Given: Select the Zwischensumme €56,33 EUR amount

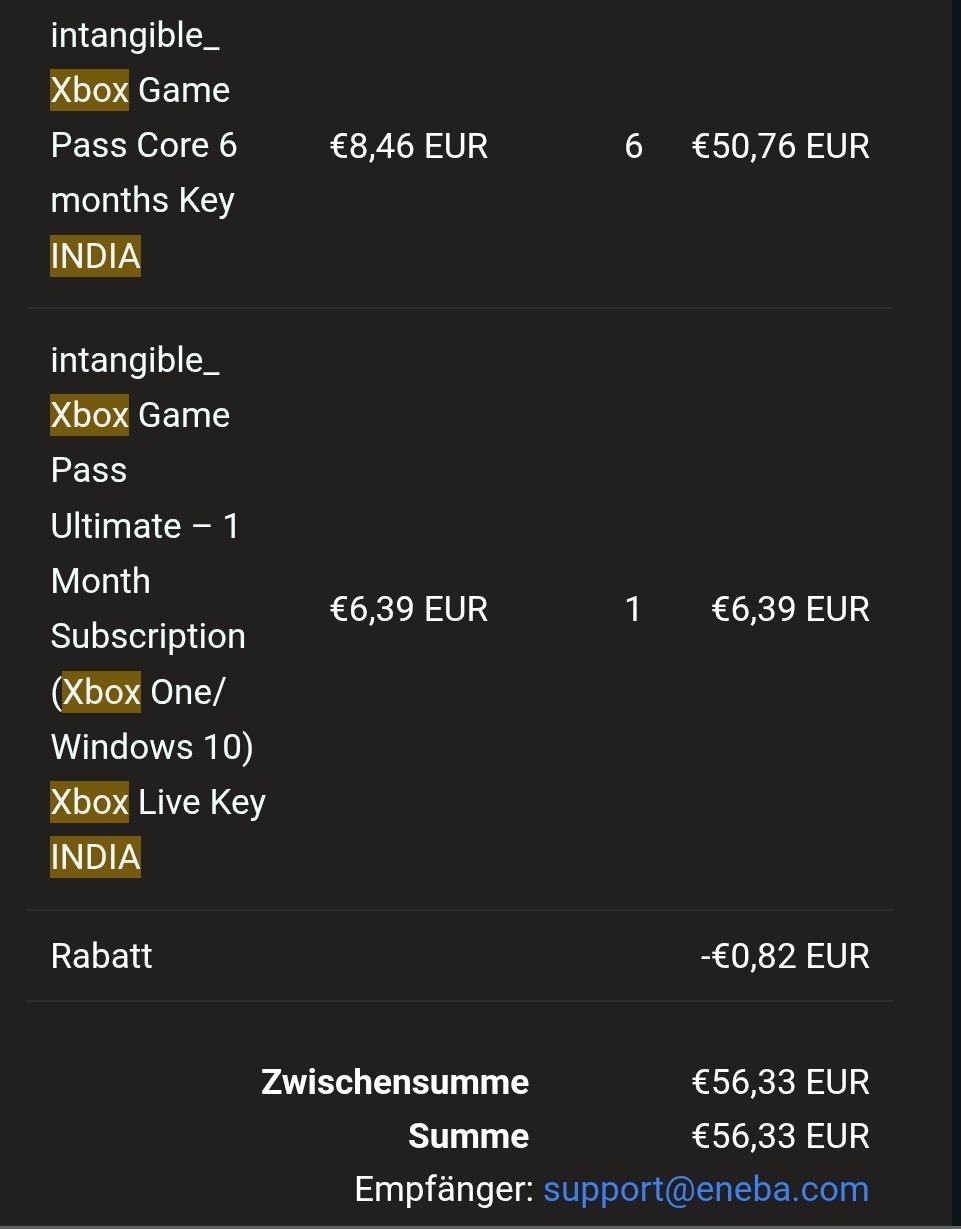Looking at the screenshot, I should click(x=781, y=1082).
